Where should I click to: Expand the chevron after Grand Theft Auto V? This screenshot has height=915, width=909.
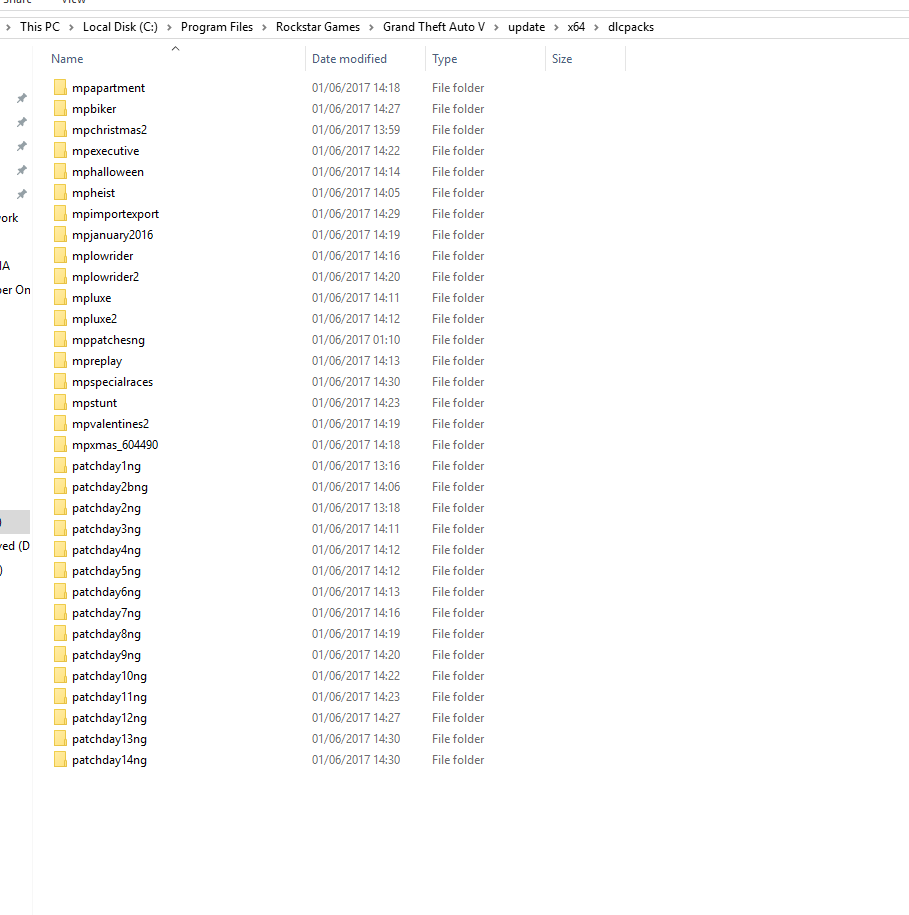click(497, 27)
